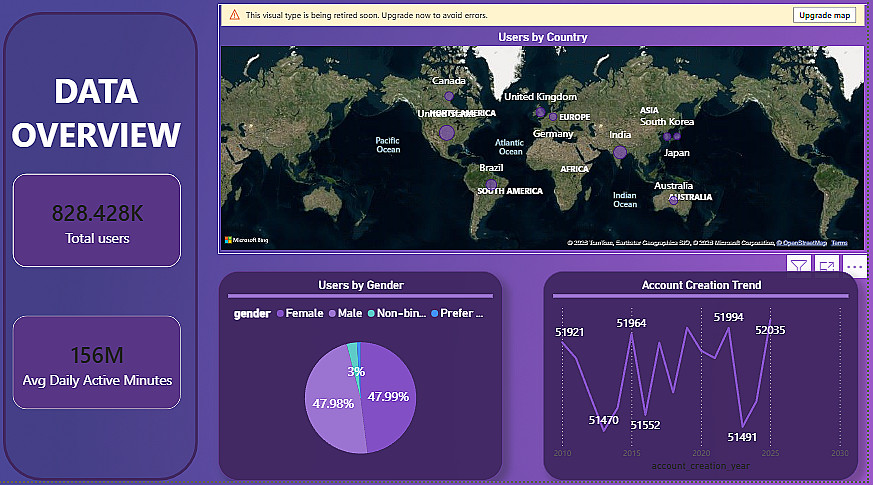Select the Germany bubble on map

pos(553,117)
